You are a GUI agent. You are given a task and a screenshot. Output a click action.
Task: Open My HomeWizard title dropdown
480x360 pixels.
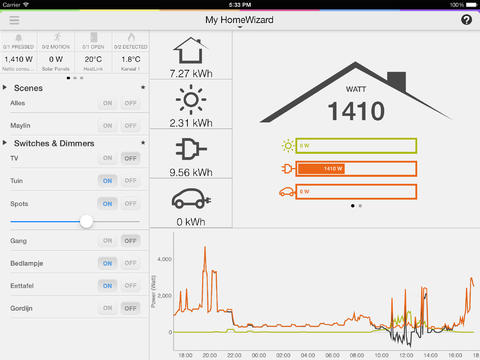coord(239,20)
